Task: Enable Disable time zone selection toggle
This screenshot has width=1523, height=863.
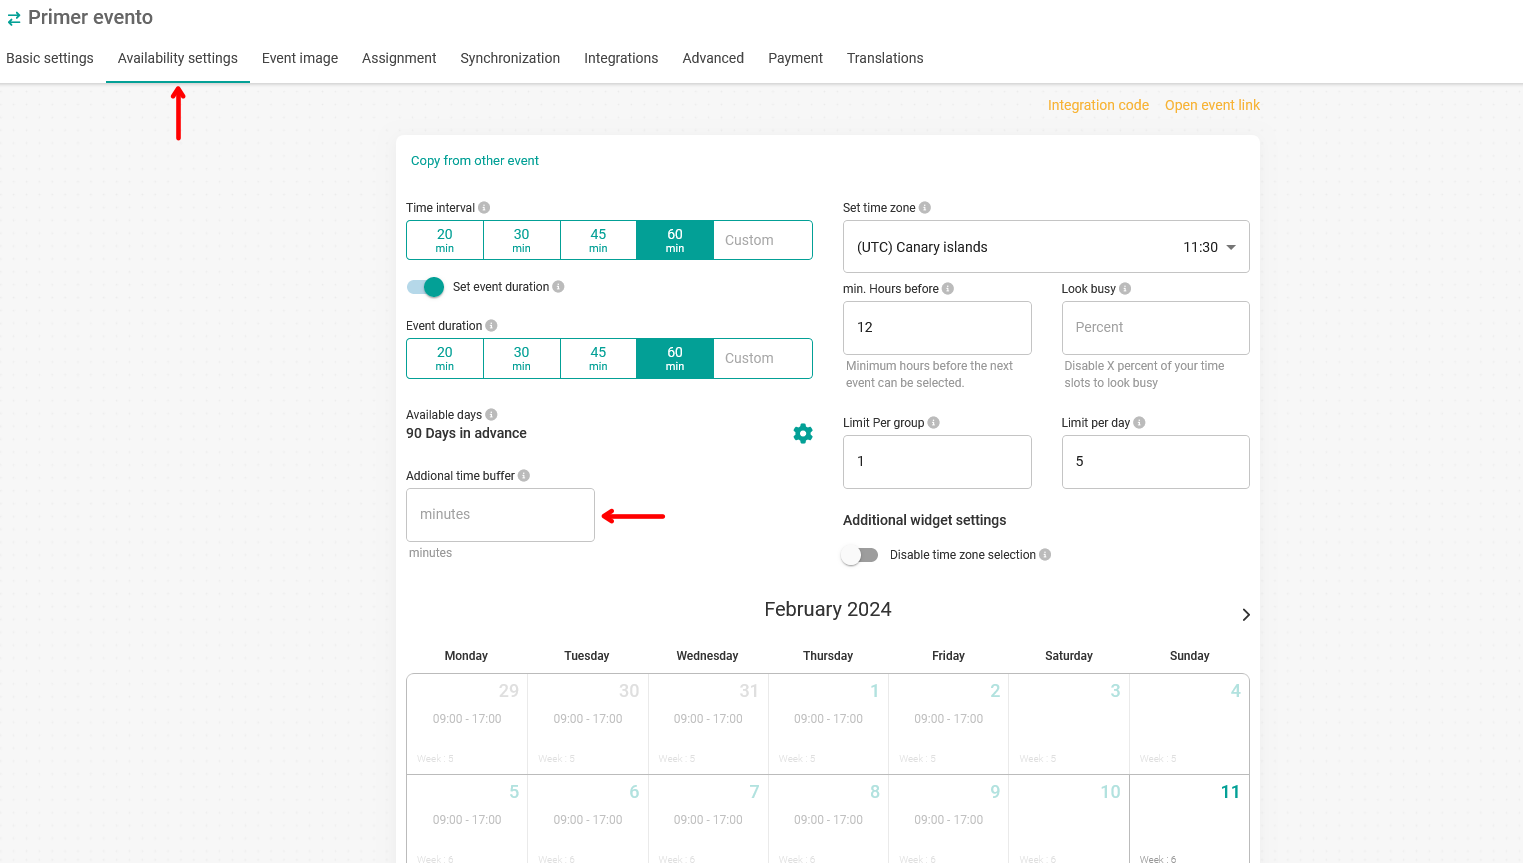Action: pos(859,555)
